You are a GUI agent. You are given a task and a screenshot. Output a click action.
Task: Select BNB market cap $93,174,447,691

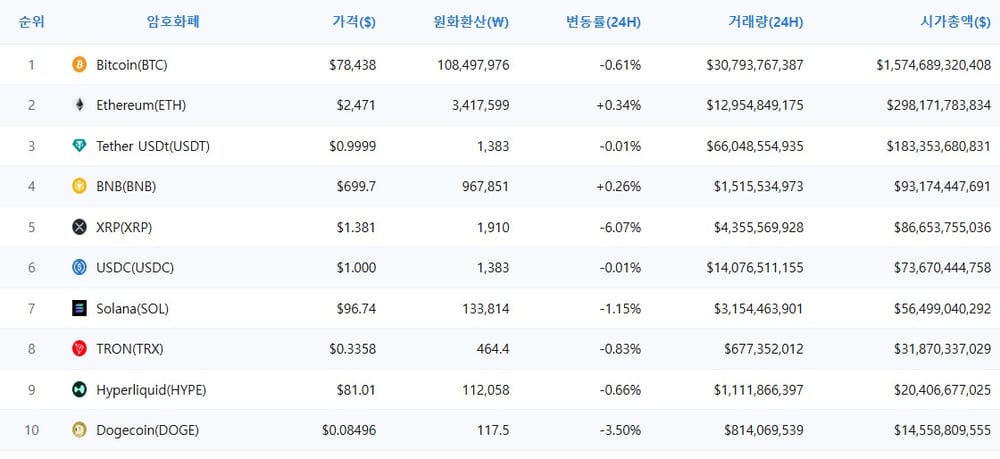tap(943, 187)
